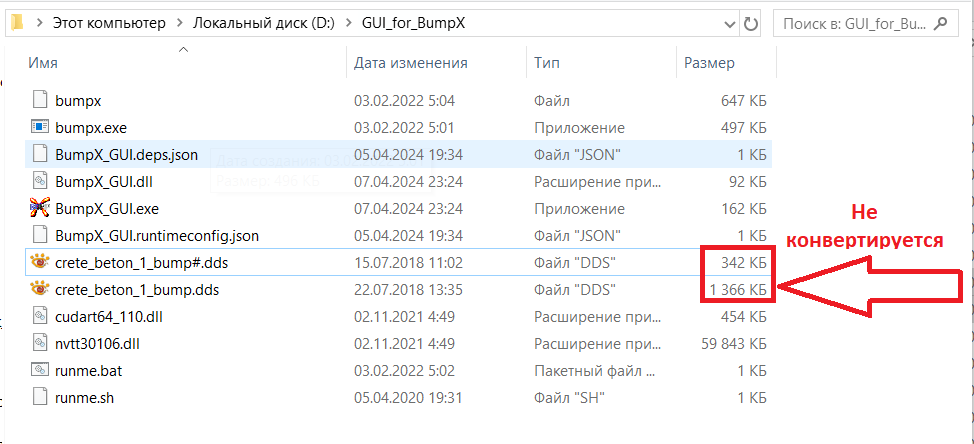Expand the chevron before Этот компьютер
The image size is (974, 444).
40,24
